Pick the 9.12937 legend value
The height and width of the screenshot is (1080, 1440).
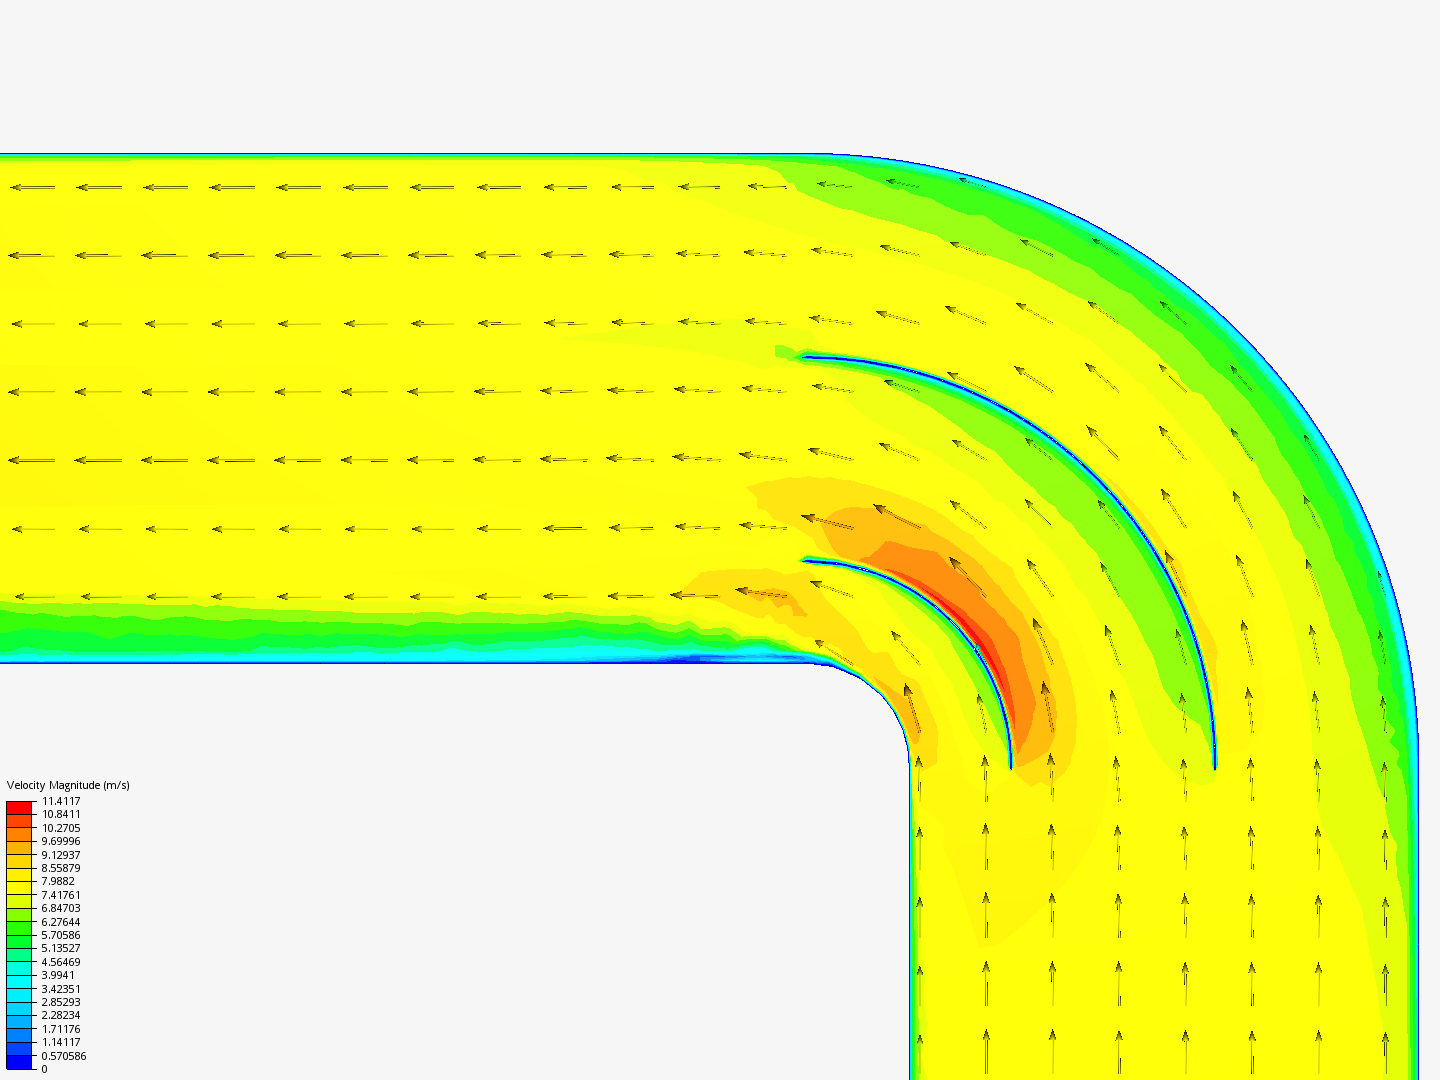pyautogui.click(x=61, y=855)
